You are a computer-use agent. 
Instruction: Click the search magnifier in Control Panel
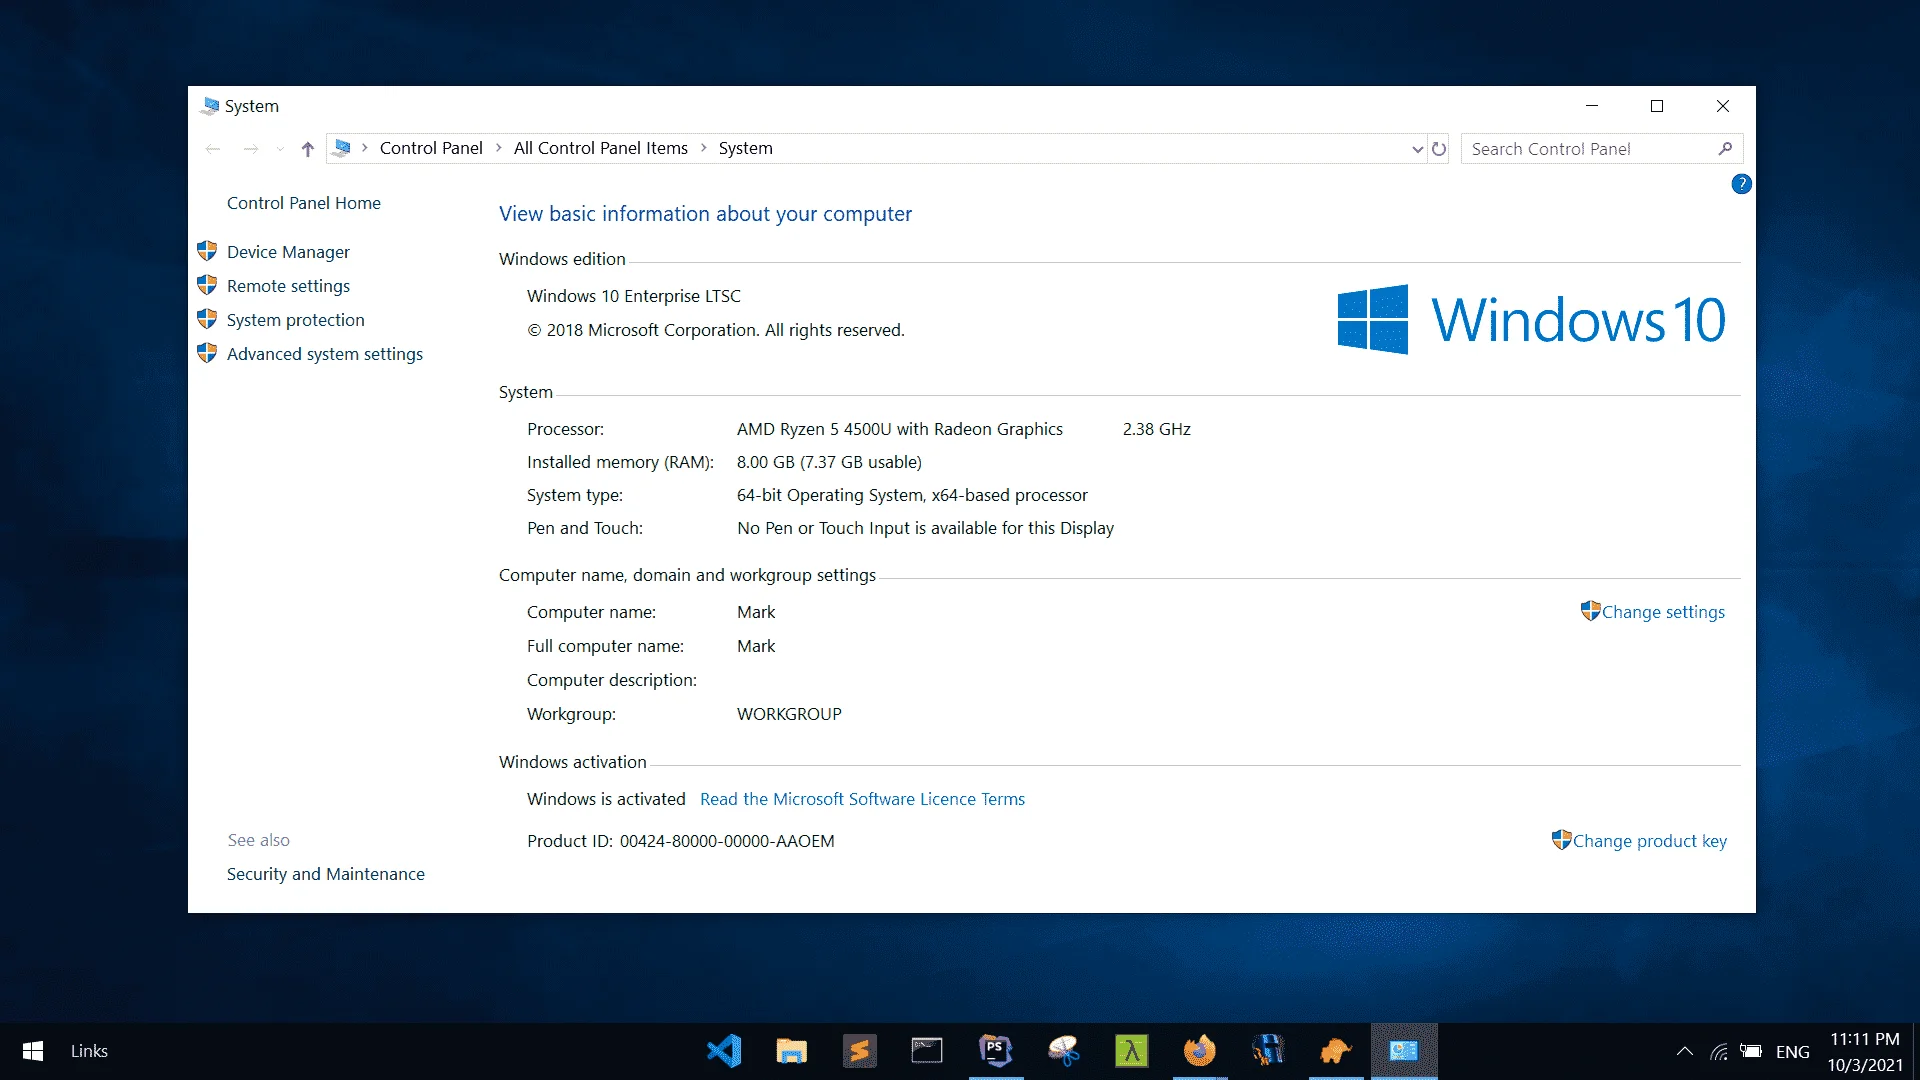[x=1725, y=149]
